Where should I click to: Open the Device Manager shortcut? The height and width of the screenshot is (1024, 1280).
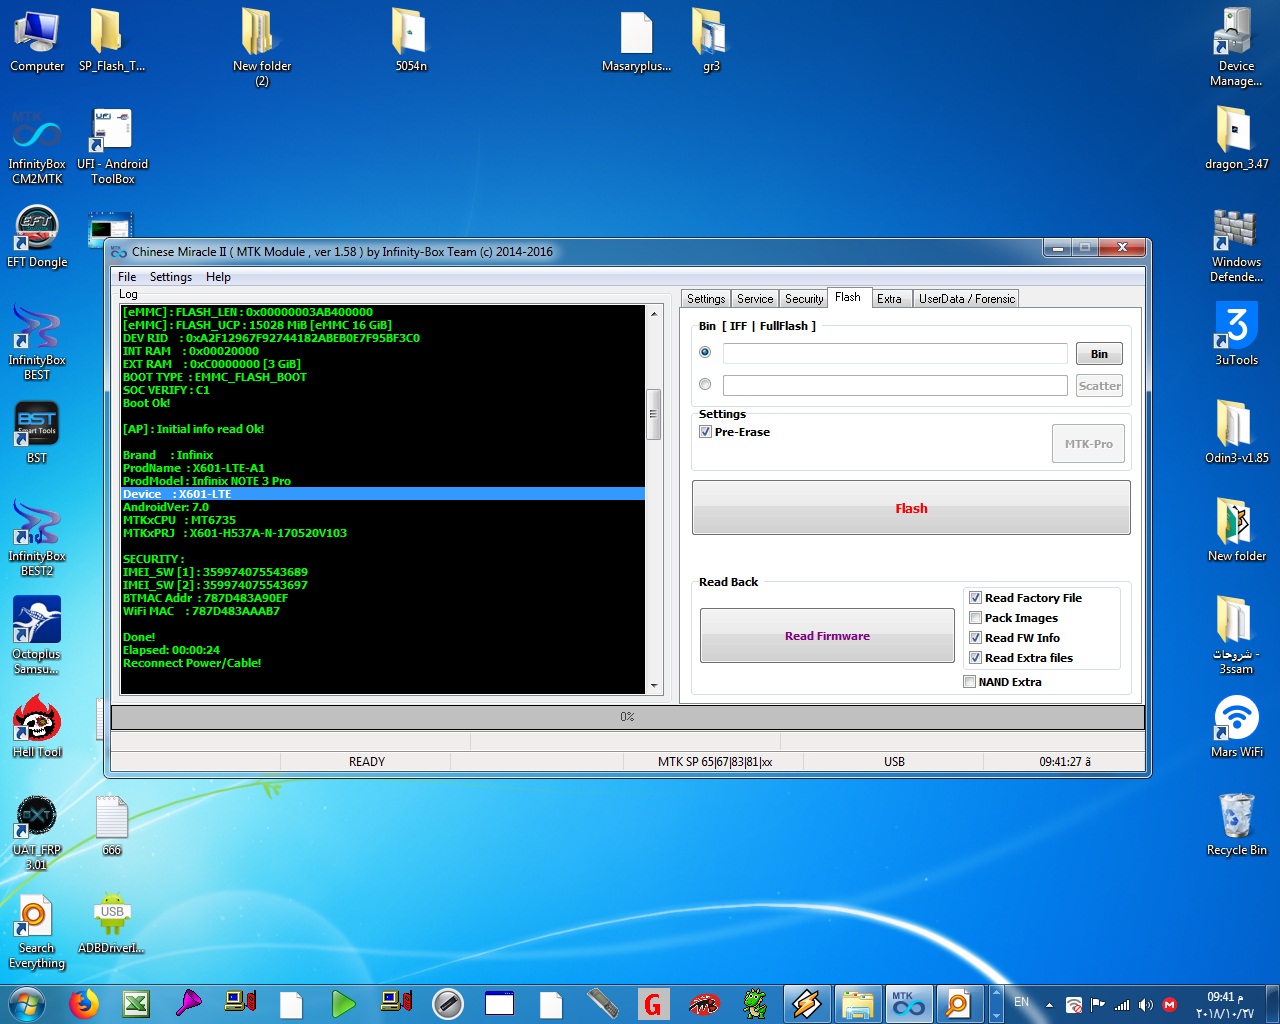(x=1236, y=47)
